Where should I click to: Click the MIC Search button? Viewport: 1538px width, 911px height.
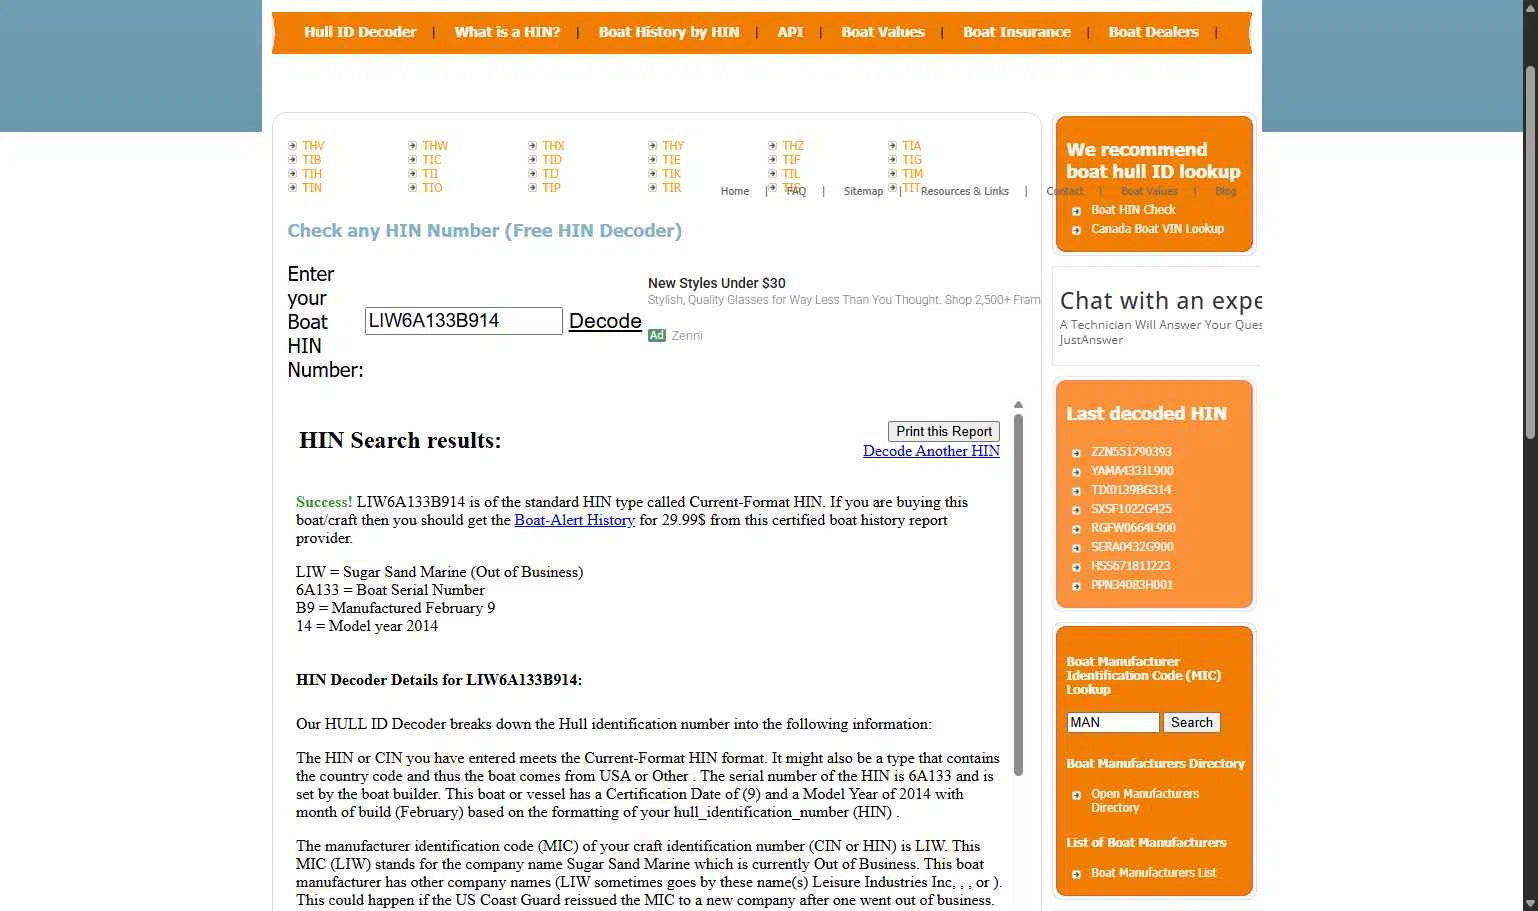(1191, 722)
